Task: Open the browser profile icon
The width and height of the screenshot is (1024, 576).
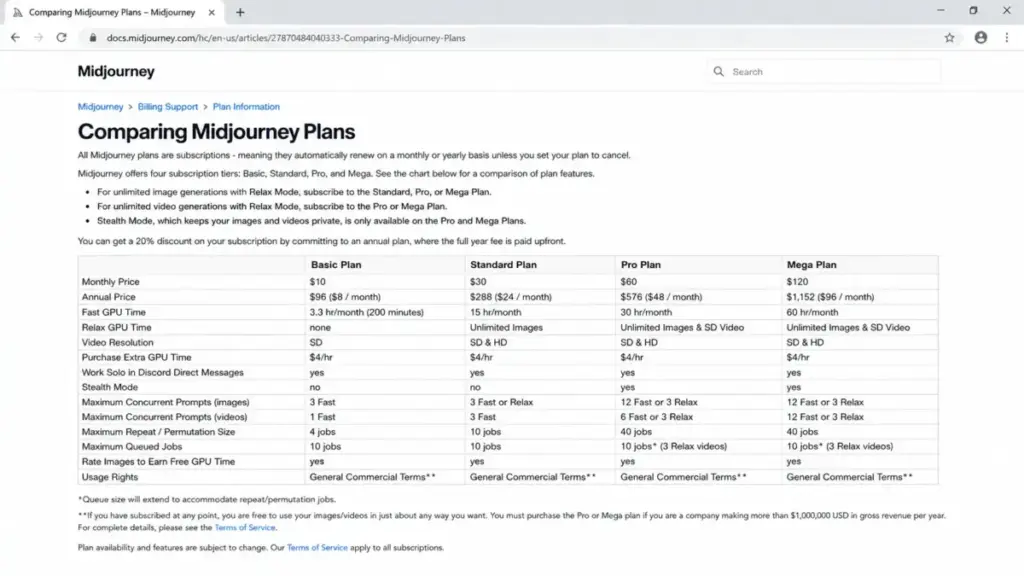Action: click(x=981, y=38)
